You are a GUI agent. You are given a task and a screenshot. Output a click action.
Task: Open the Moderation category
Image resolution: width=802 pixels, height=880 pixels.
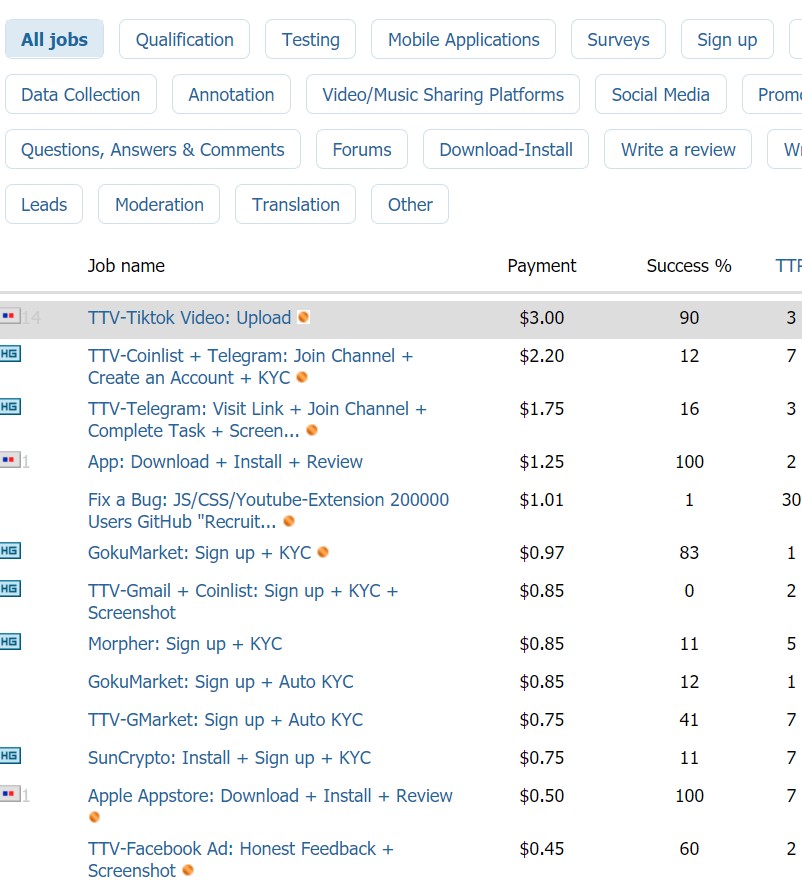[x=159, y=205]
